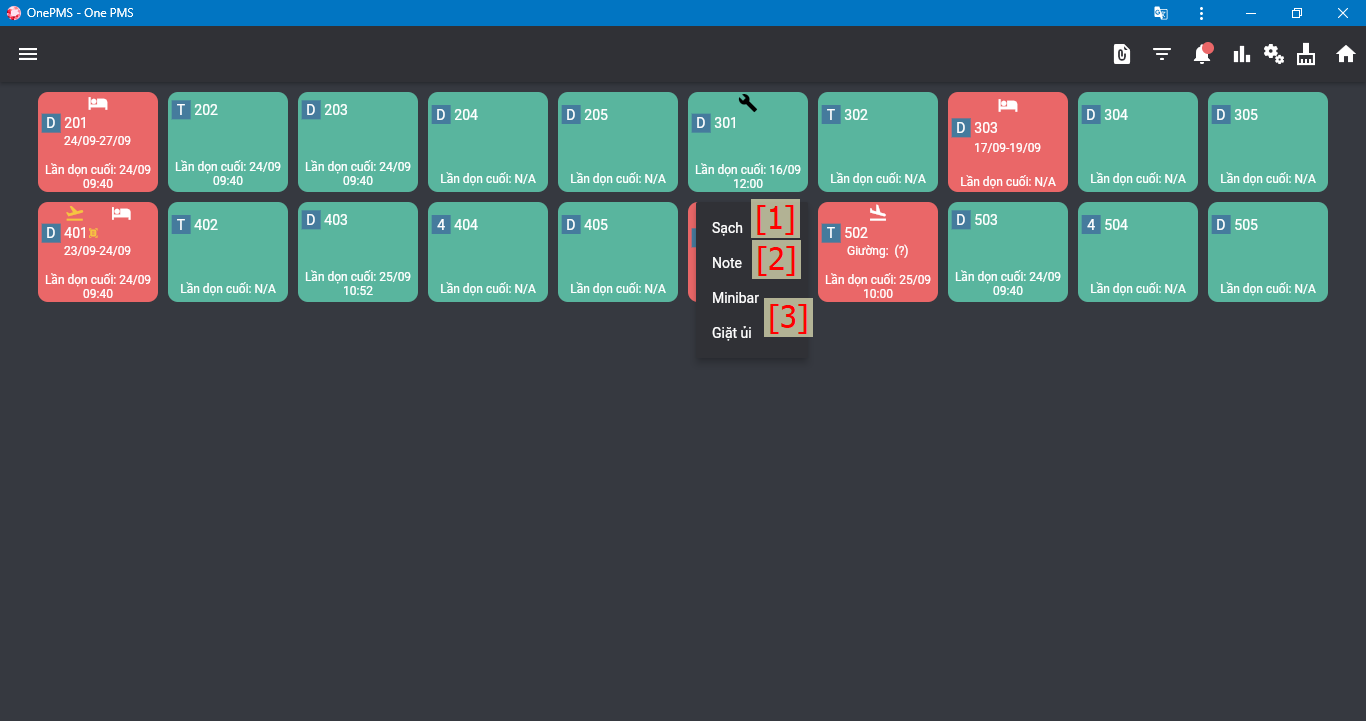Select room card 405
The height and width of the screenshot is (721, 1366).
(x=618, y=252)
